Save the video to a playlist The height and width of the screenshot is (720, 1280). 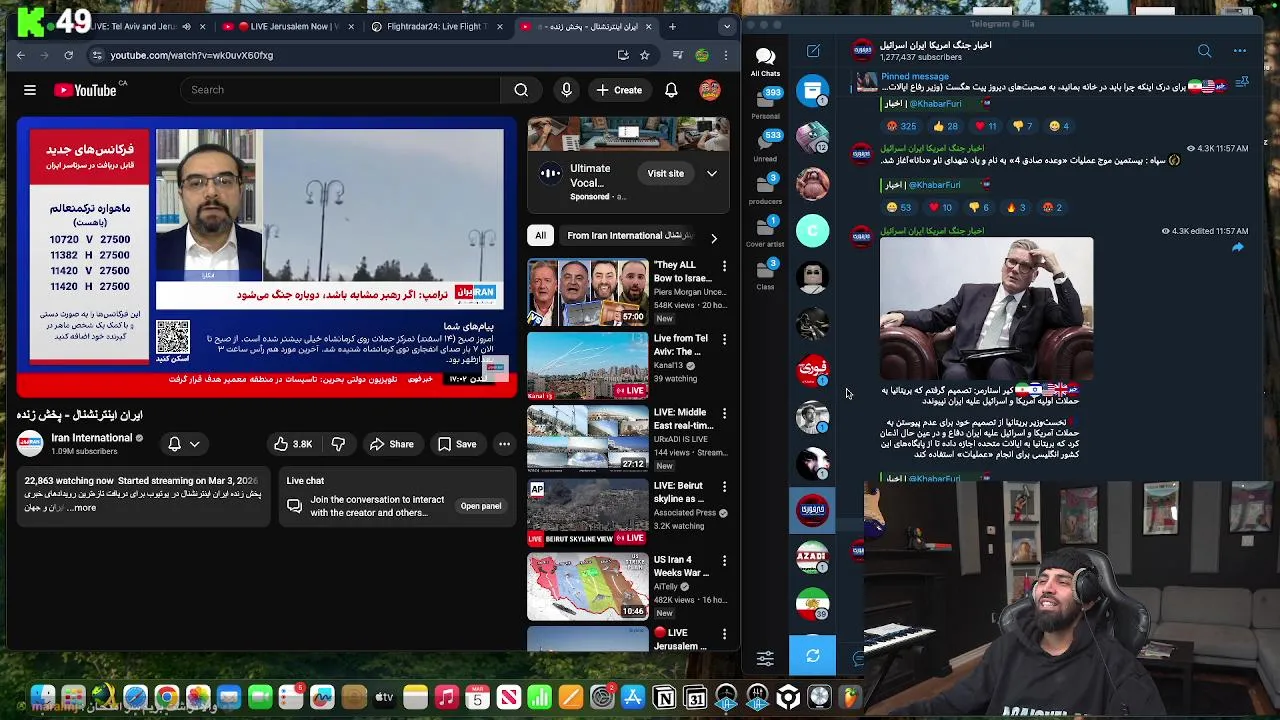(457, 444)
